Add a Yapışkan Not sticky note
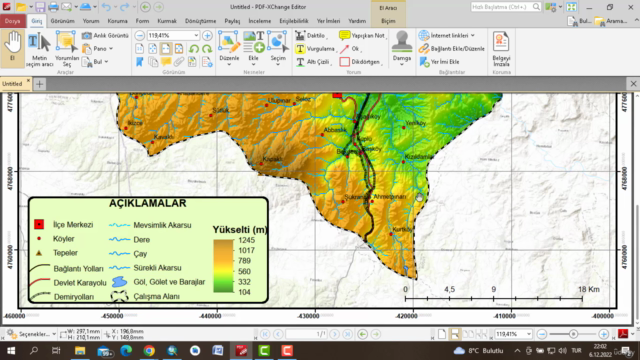The height and width of the screenshot is (360, 640). tap(362, 36)
